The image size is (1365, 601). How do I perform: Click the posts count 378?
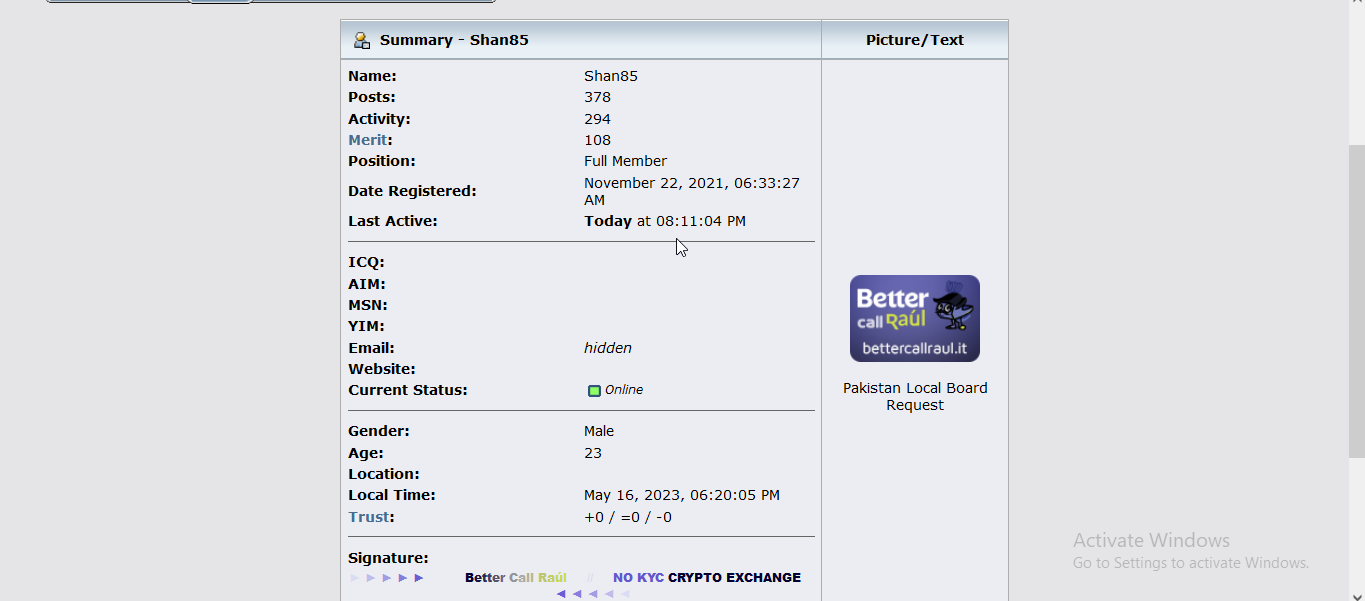click(x=597, y=97)
